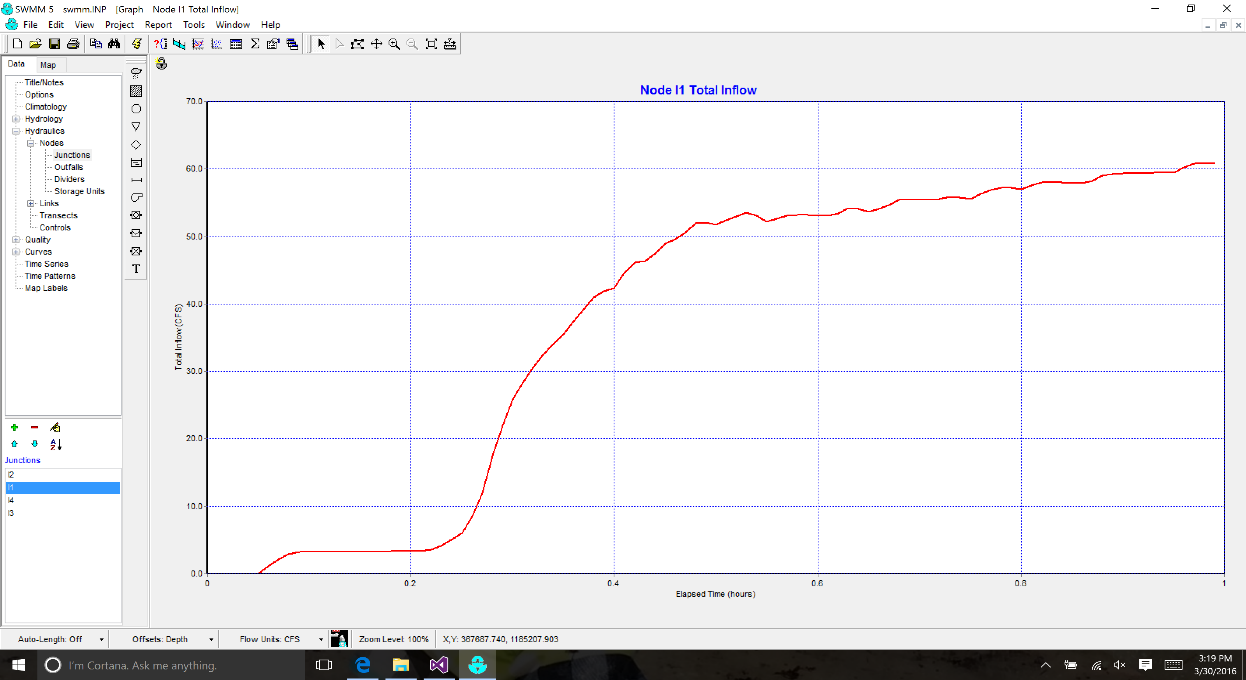This screenshot has height=680, width=1246.
Task: Open the Report menu
Action: 158,24
